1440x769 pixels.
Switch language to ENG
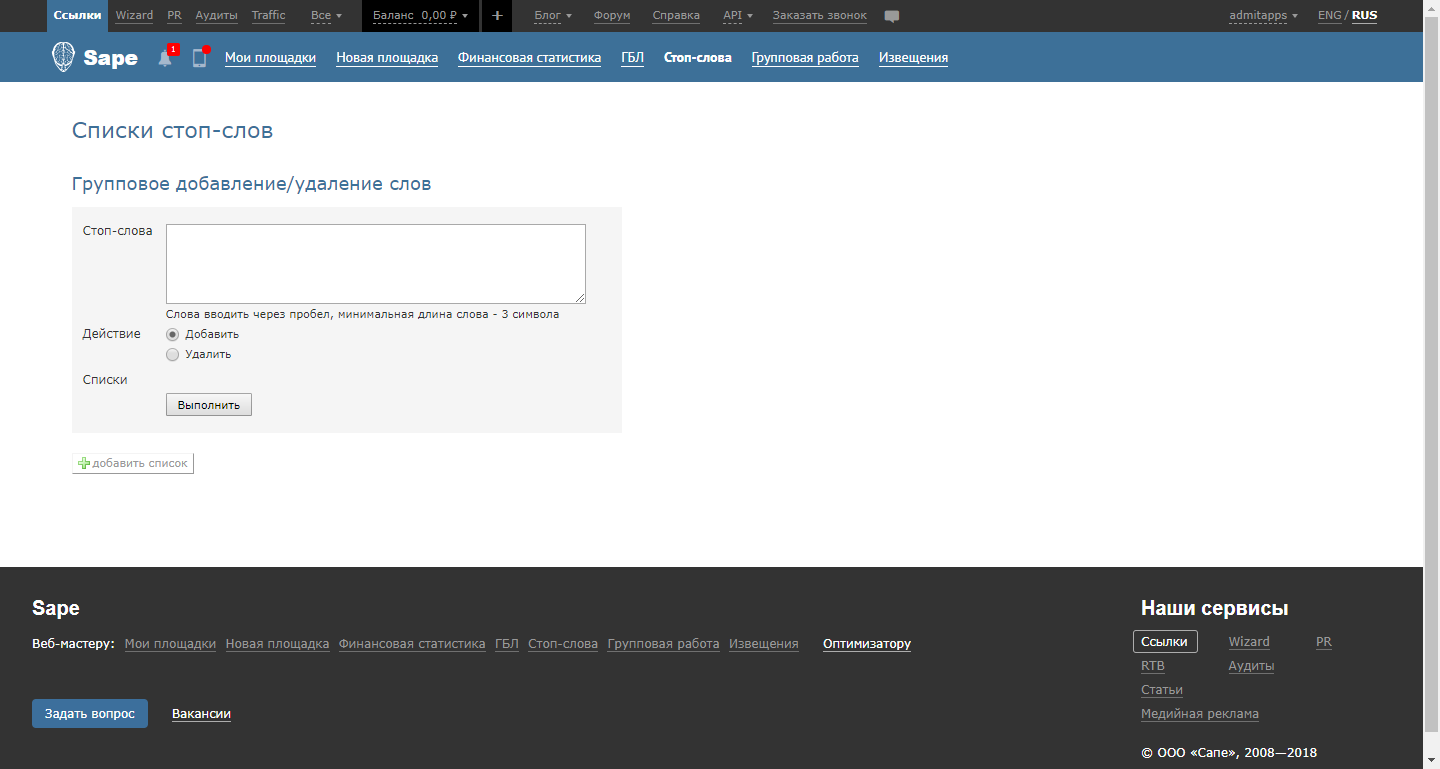click(1330, 15)
